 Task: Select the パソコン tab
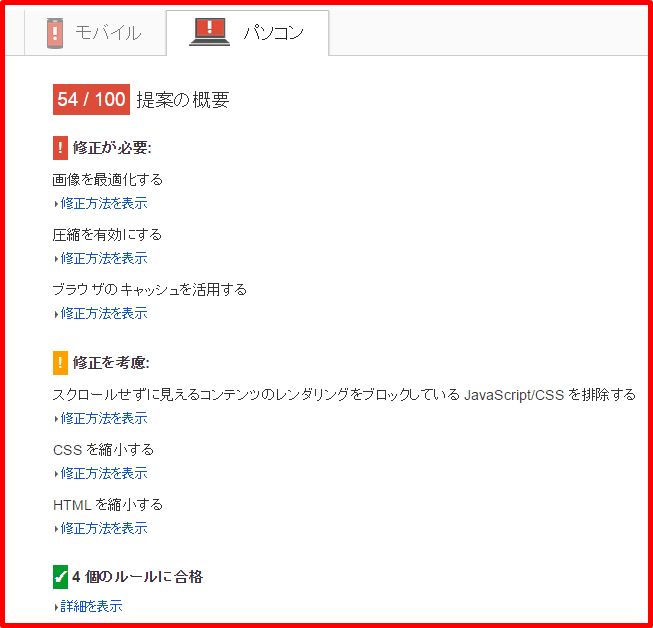pyautogui.click(x=247, y=32)
